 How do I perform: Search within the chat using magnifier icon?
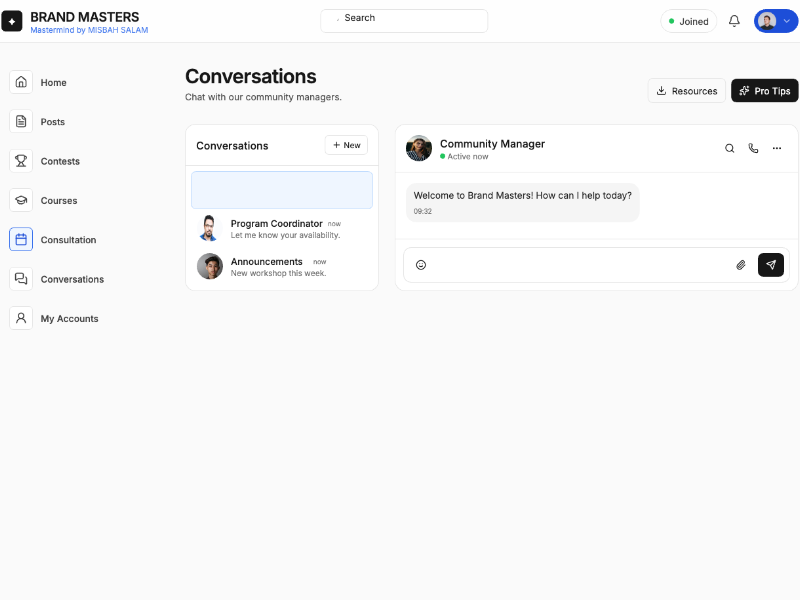730,148
